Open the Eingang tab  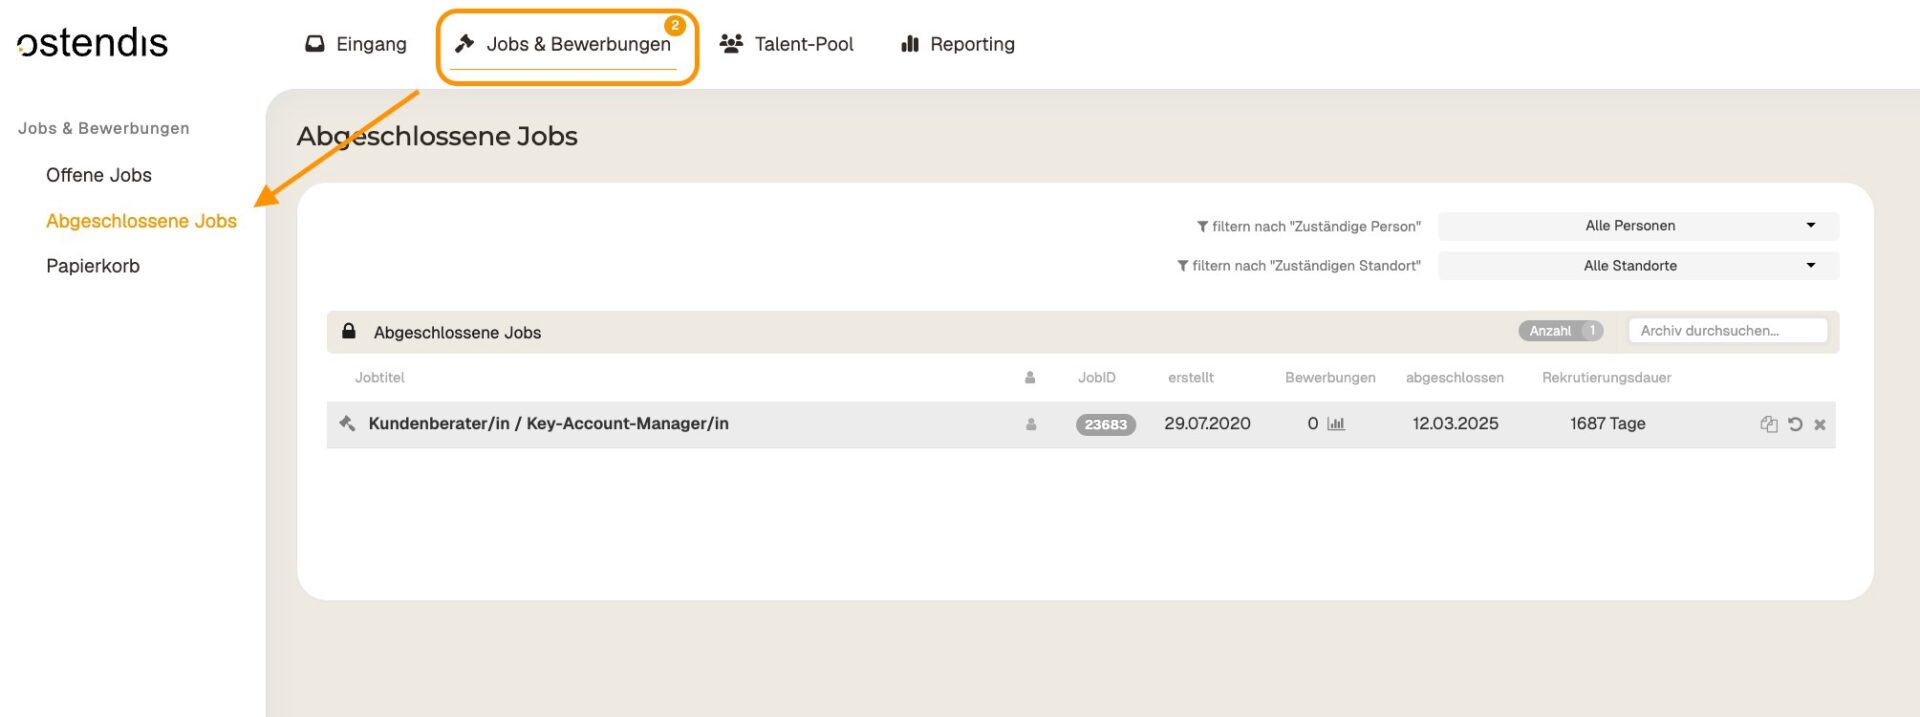(x=356, y=44)
